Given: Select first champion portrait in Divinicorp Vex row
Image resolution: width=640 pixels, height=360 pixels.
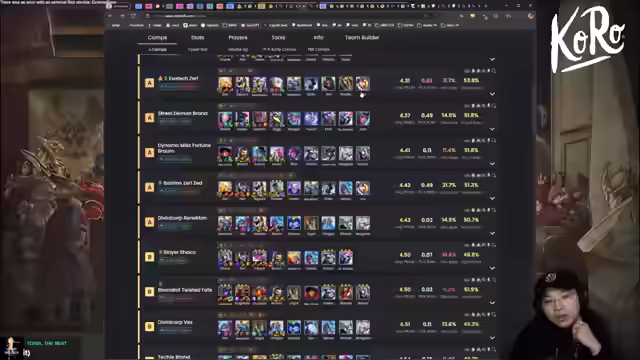Looking at the screenshot, I should pyautogui.click(x=225, y=328).
